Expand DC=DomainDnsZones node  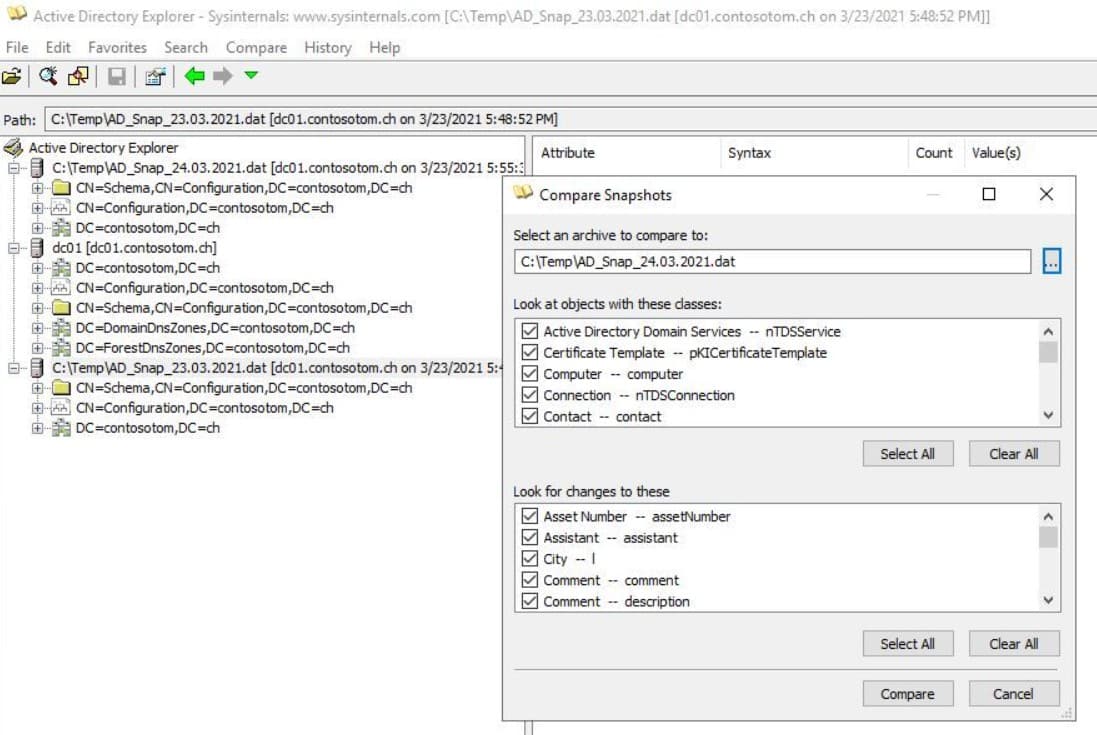click(37, 328)
